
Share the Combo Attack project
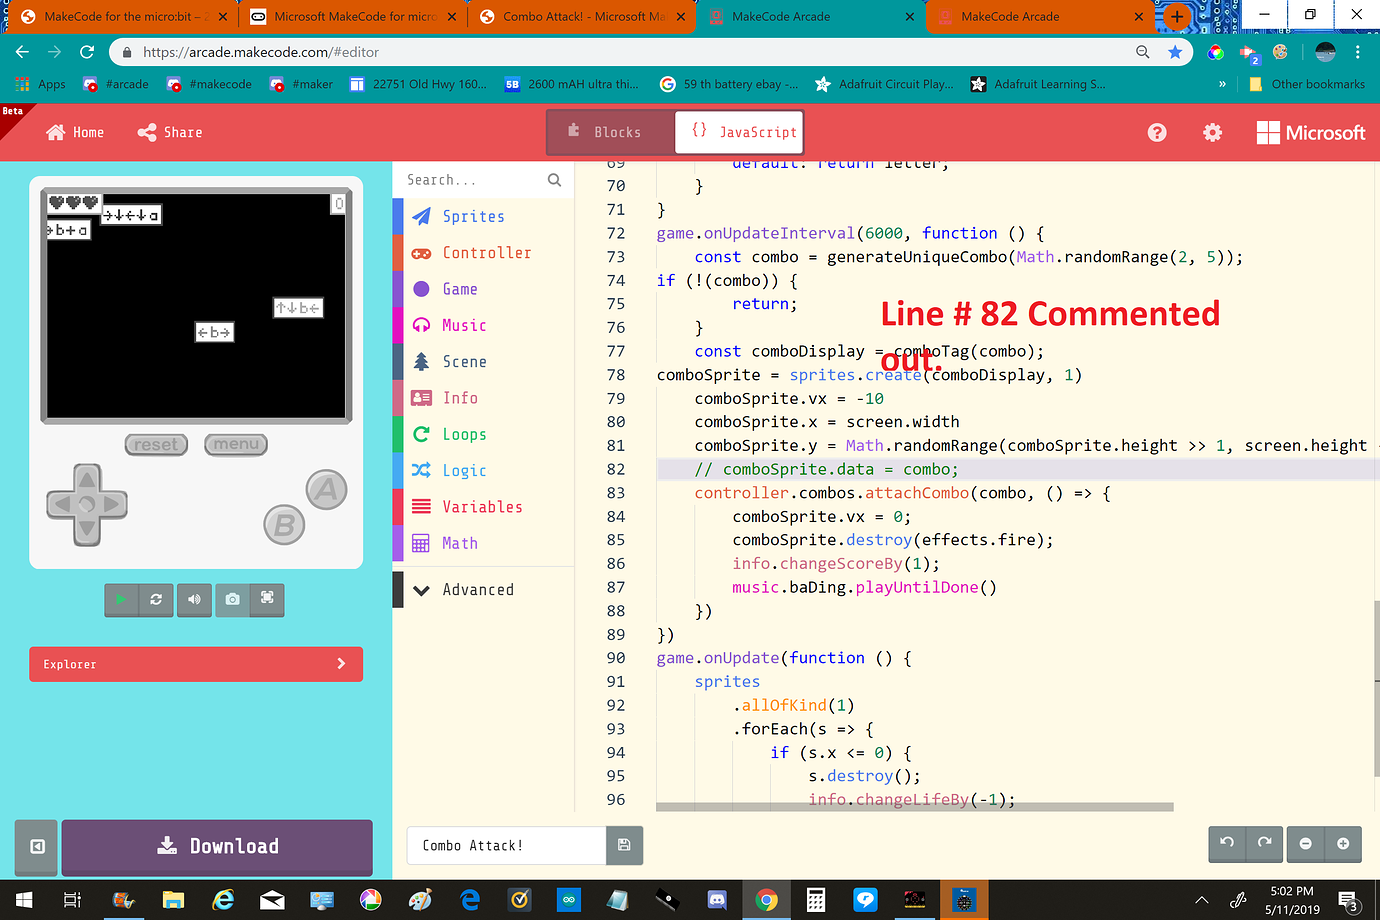[168, 131]
